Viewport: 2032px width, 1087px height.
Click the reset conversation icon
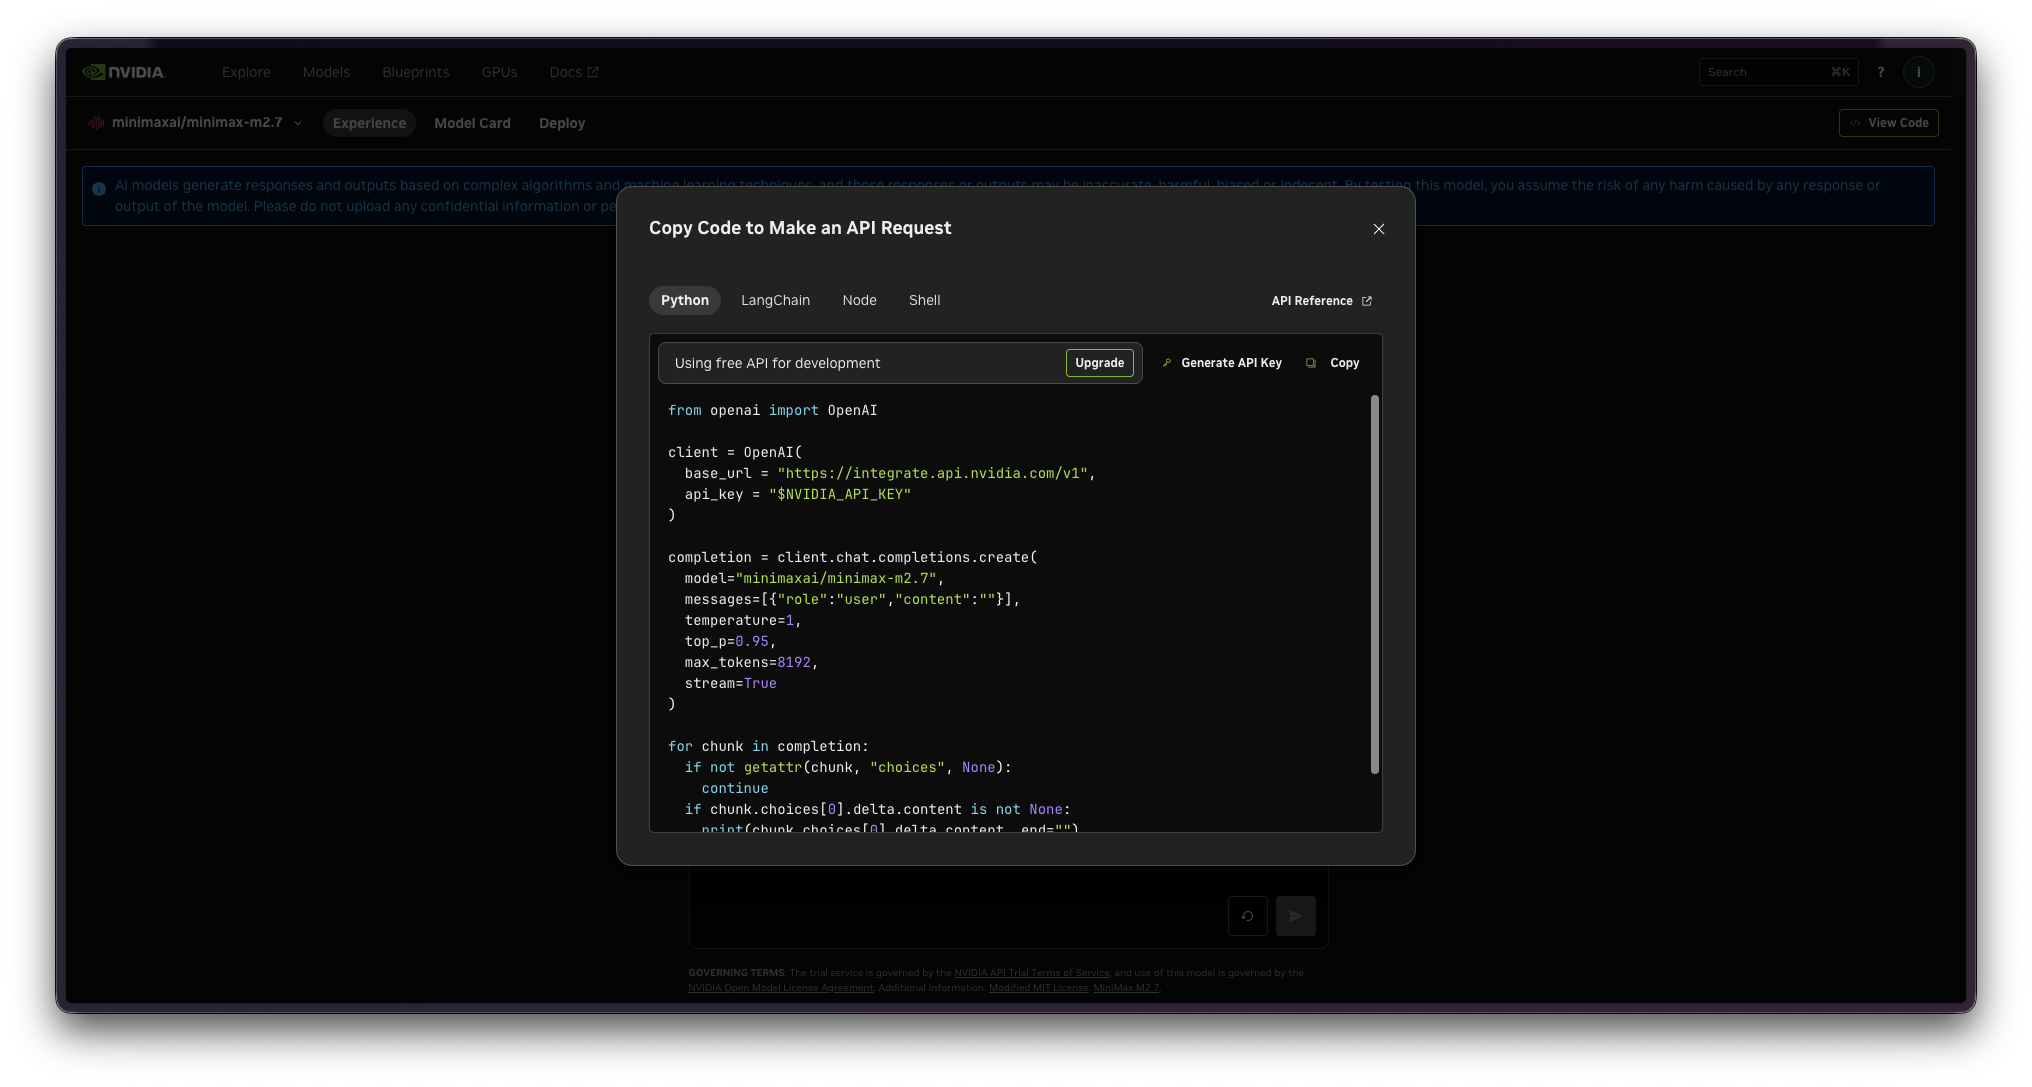point(1247,916)
